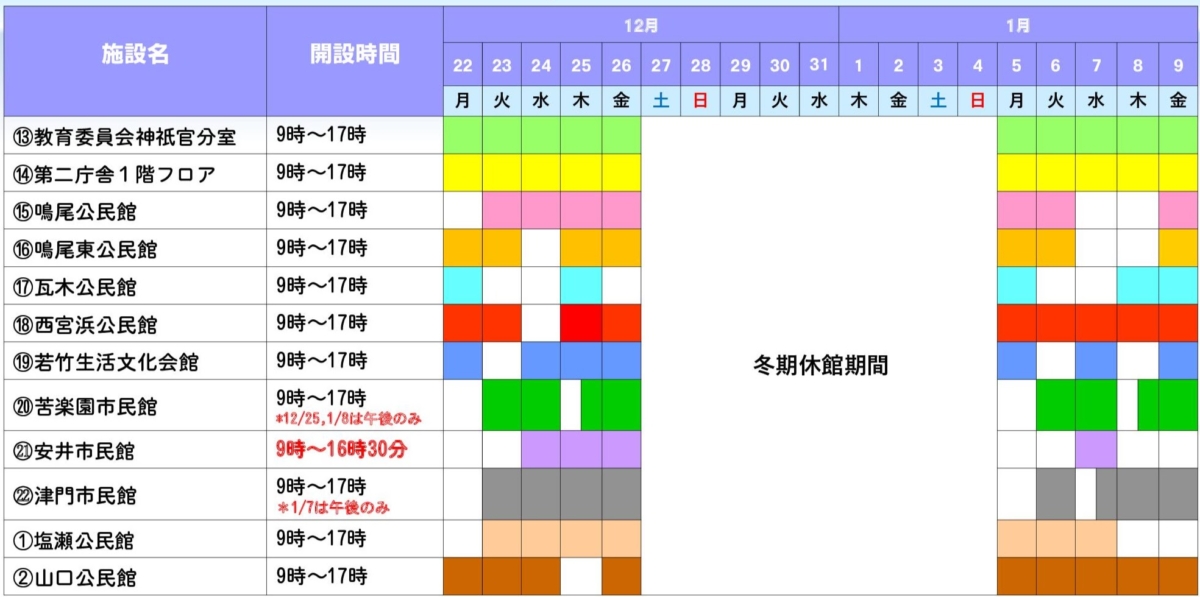Click the ＊1/7は午後のみ note
The height and width of the screenshot is (597, 1200).
(334, 508)
